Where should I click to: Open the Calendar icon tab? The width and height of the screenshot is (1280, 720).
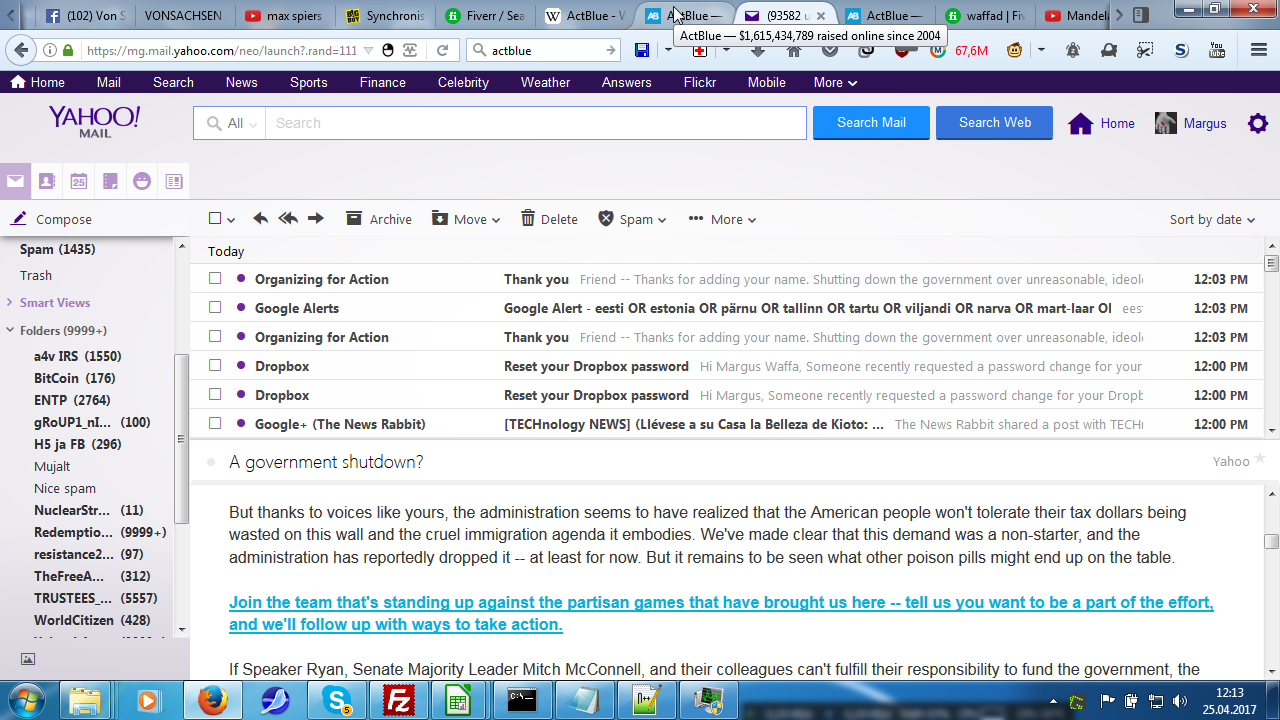click(x=78, y=181)
